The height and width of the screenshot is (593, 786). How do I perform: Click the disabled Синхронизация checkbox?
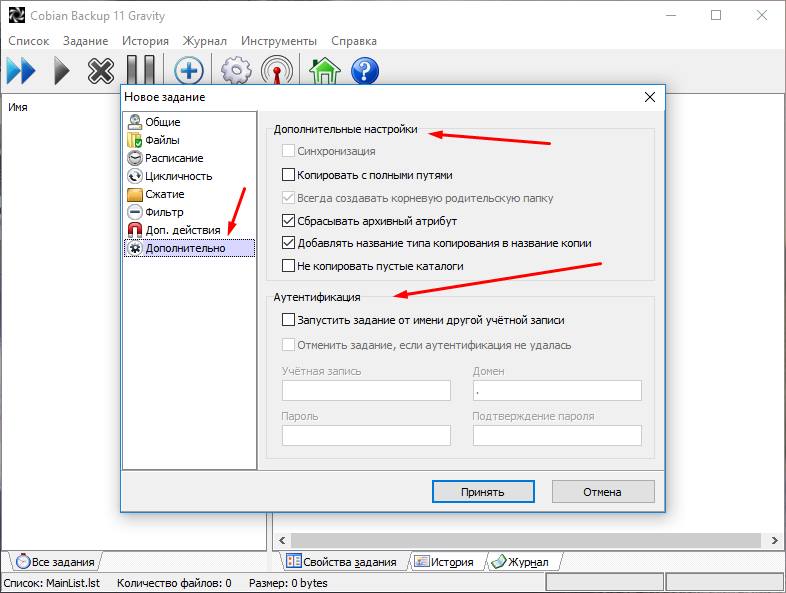click(288, 151)
